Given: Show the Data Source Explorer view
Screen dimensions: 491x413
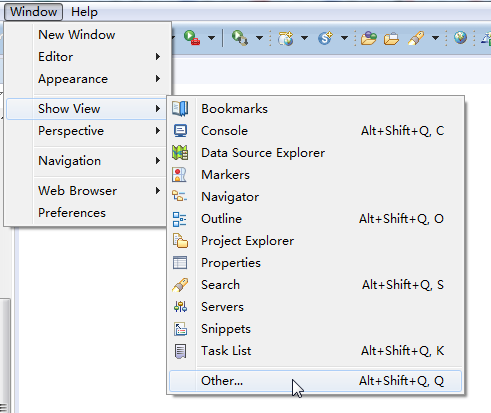Looking at the screenshot, I should (315, 153).
